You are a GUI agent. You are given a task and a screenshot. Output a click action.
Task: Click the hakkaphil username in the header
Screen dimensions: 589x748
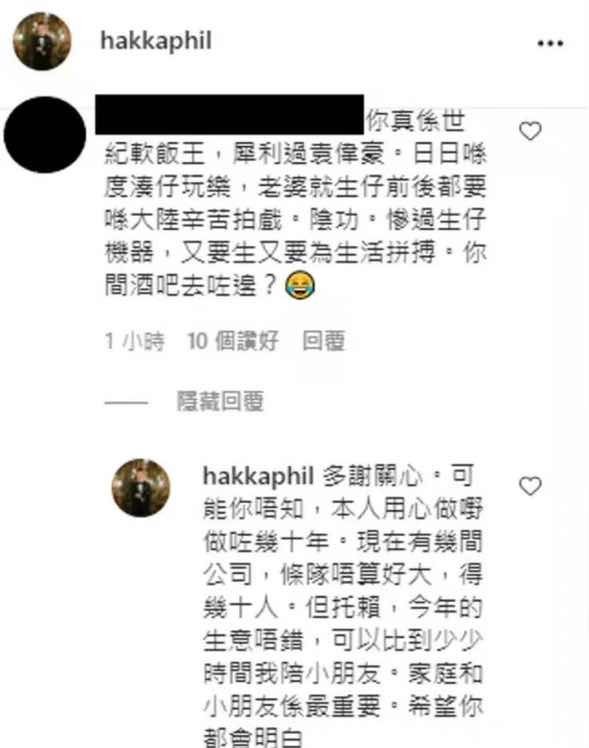click(x=156, y=41)
